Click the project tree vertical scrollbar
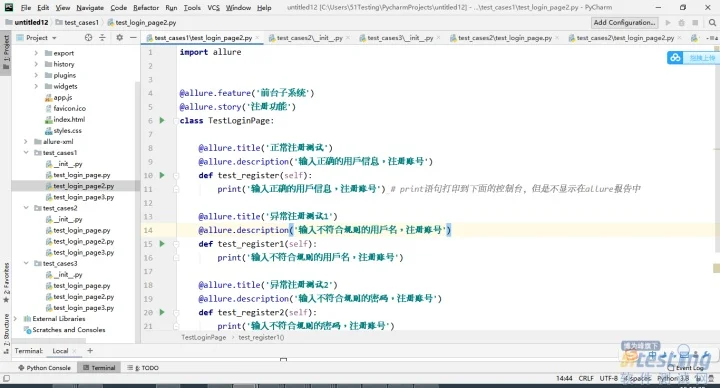The height and width of the screenshot is (388, 720). [x=137, y=211]
